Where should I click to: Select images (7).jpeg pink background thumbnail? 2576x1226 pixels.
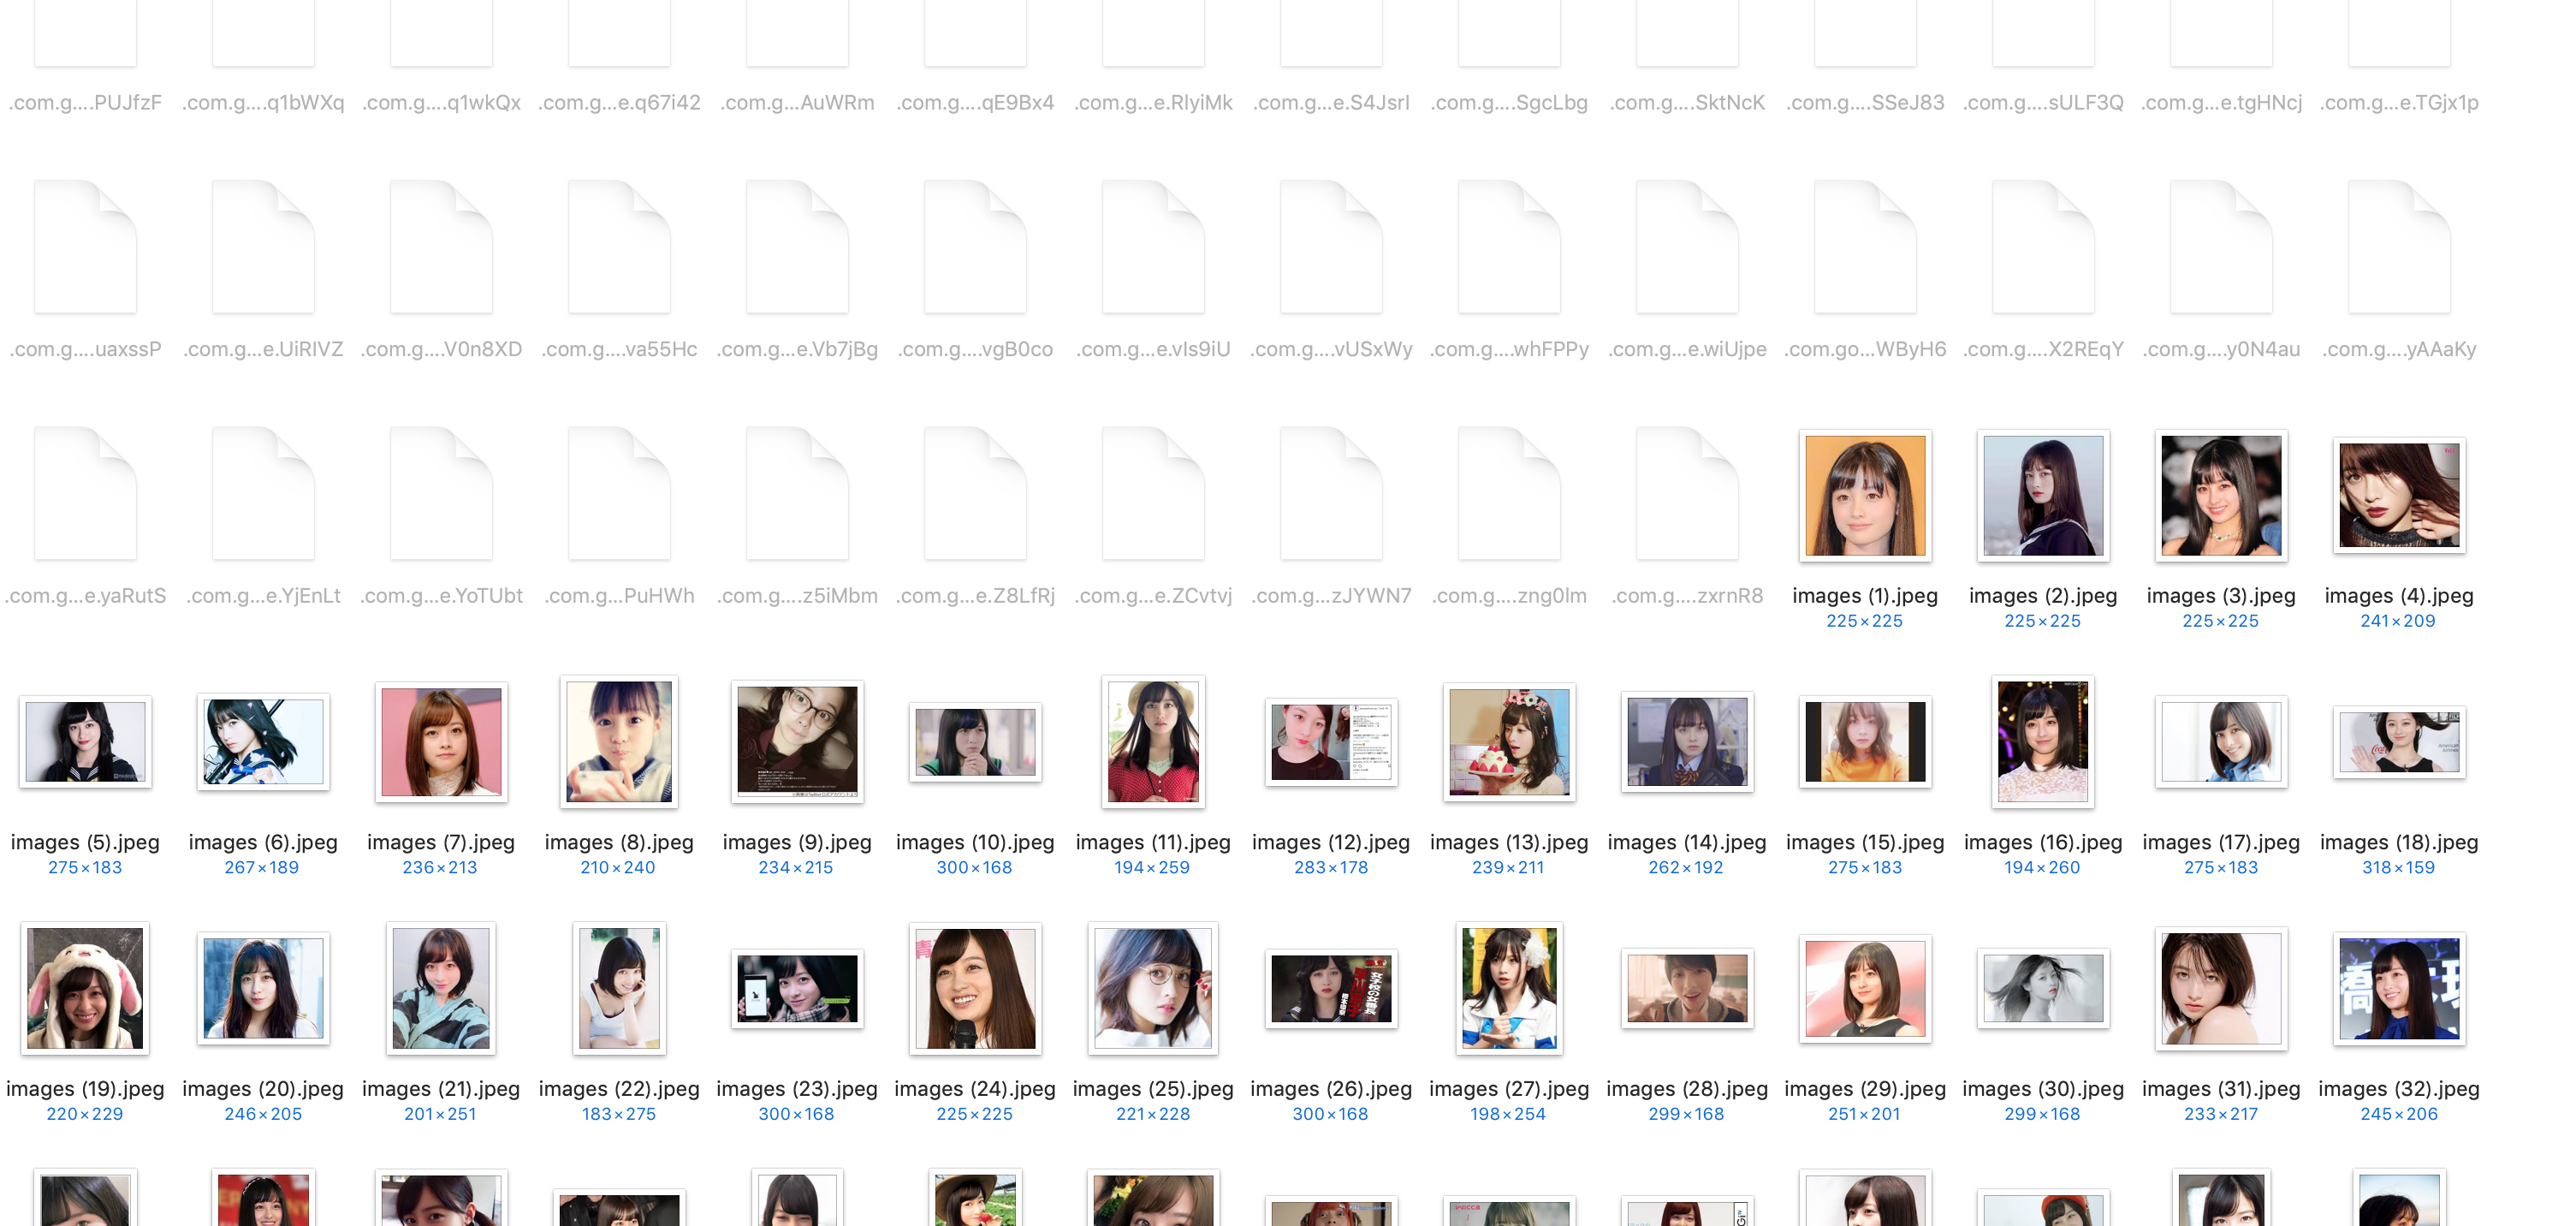coord(441,742)
